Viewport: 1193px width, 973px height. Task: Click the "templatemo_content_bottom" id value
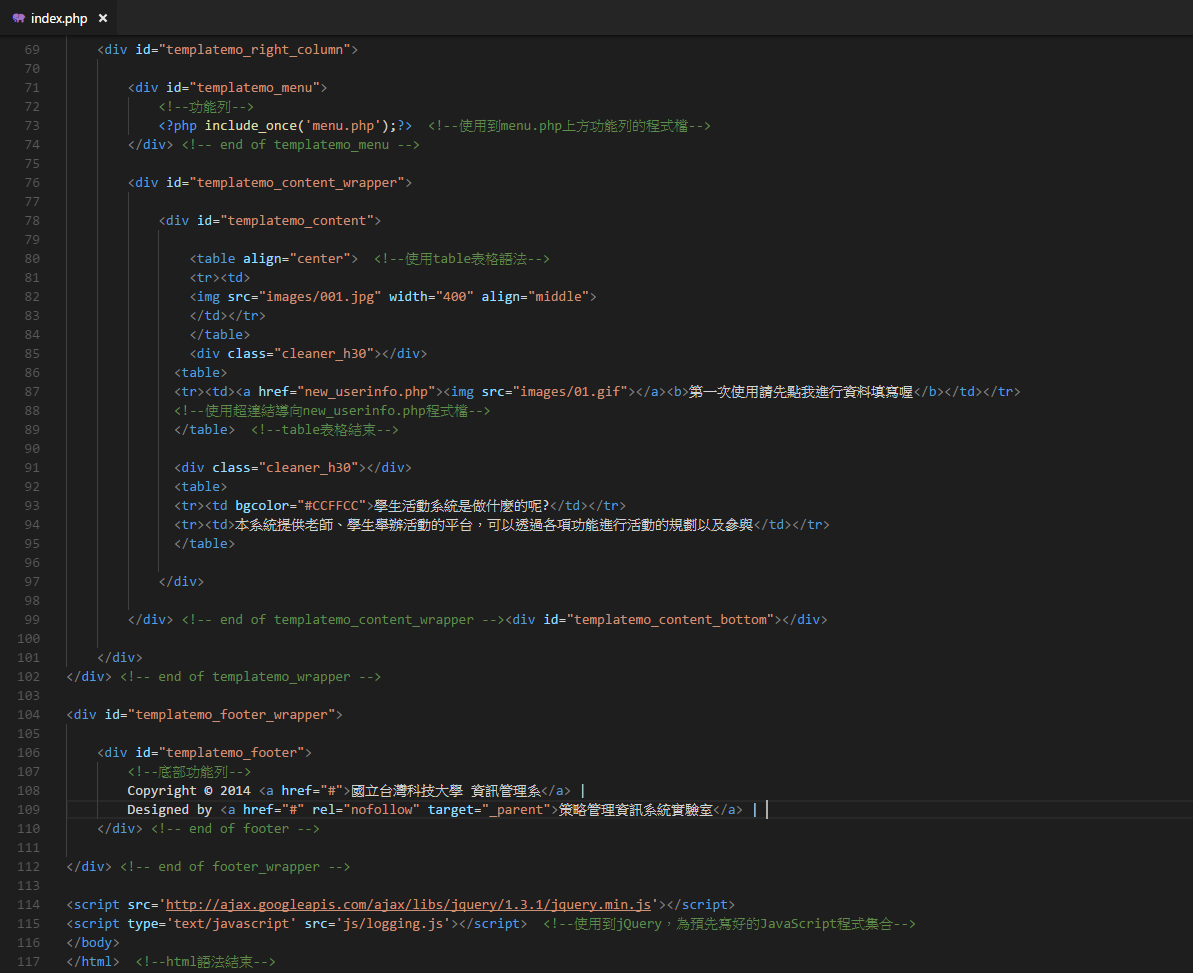coord(670,620)
